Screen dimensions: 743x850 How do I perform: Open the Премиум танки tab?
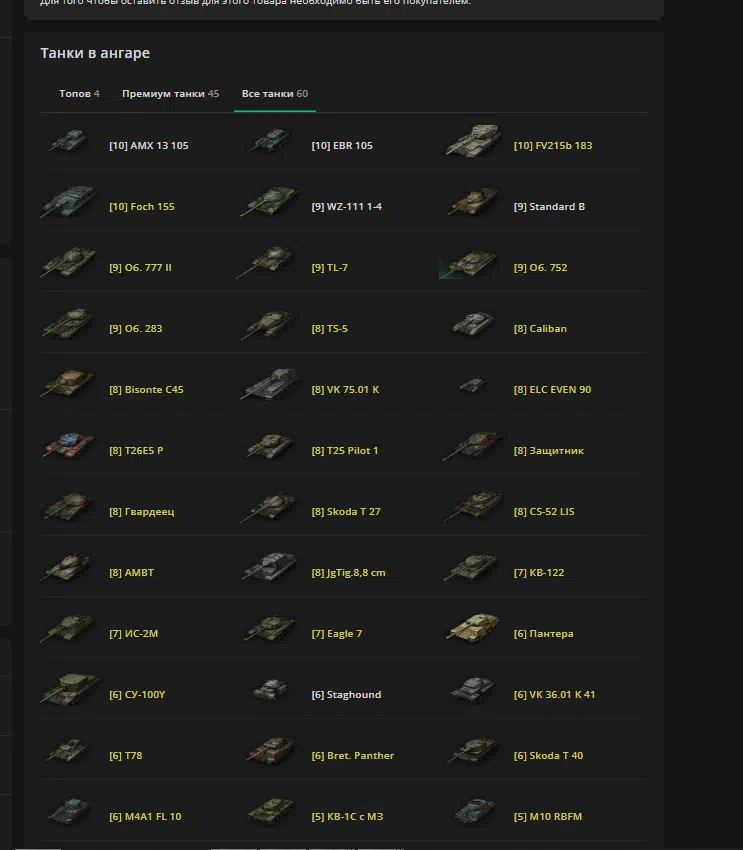(x=170, y=94)
